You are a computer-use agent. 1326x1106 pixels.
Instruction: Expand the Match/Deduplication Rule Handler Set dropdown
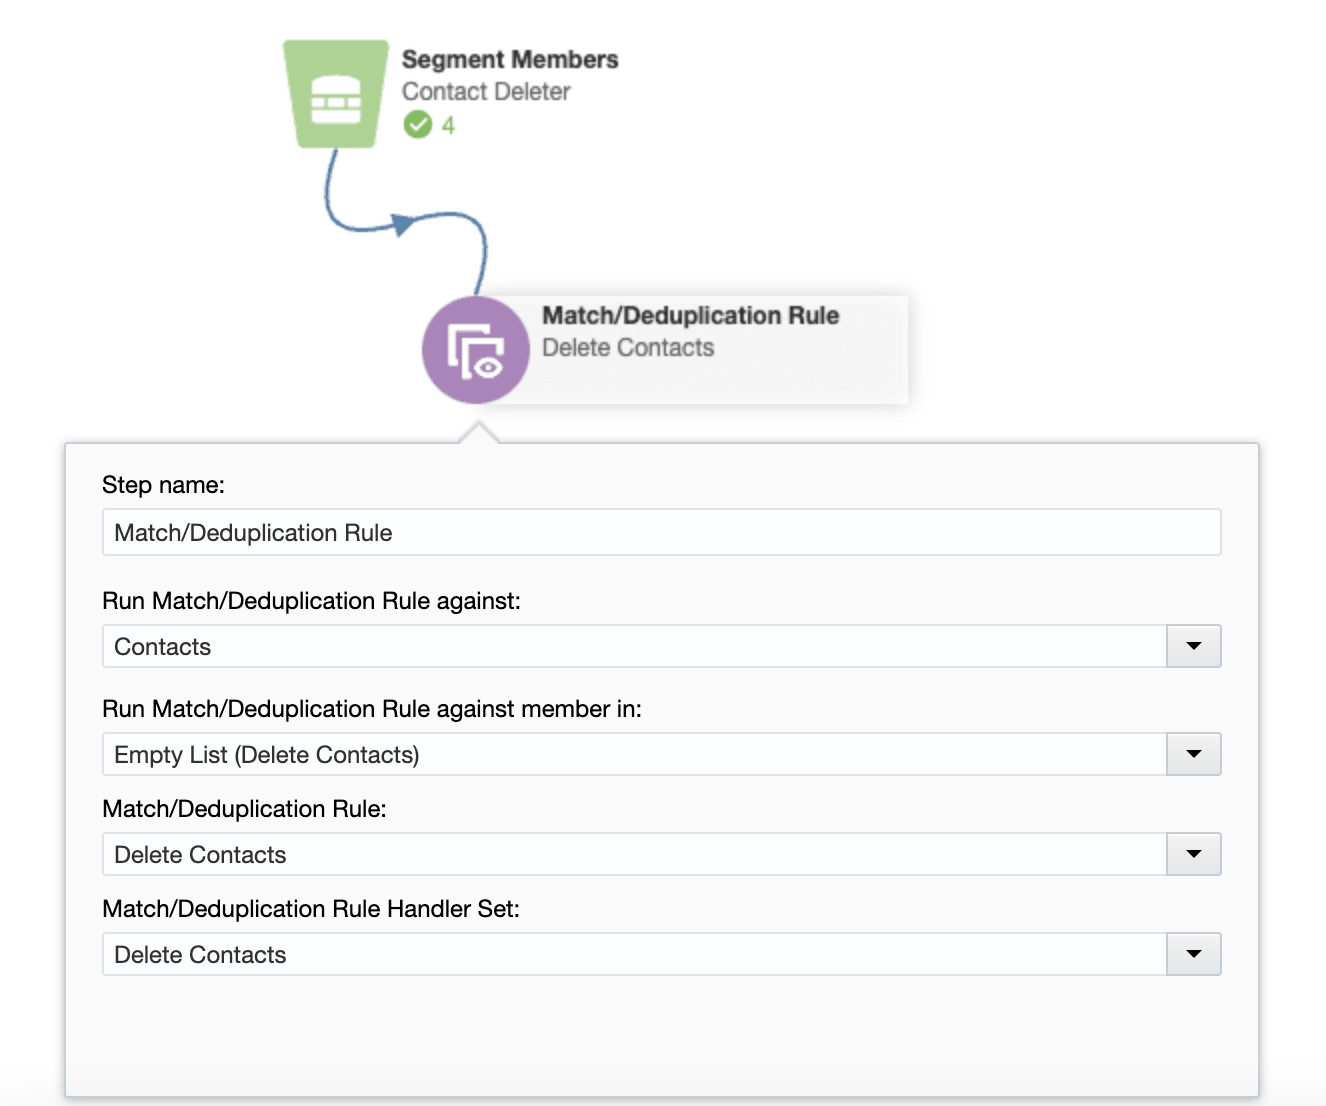[x=1193, y=954]
